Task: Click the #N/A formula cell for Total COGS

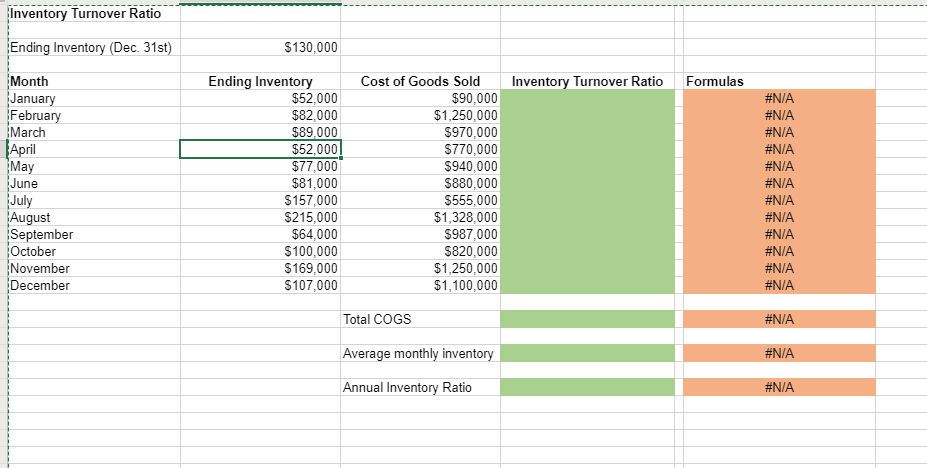Action: pos(779,320)
